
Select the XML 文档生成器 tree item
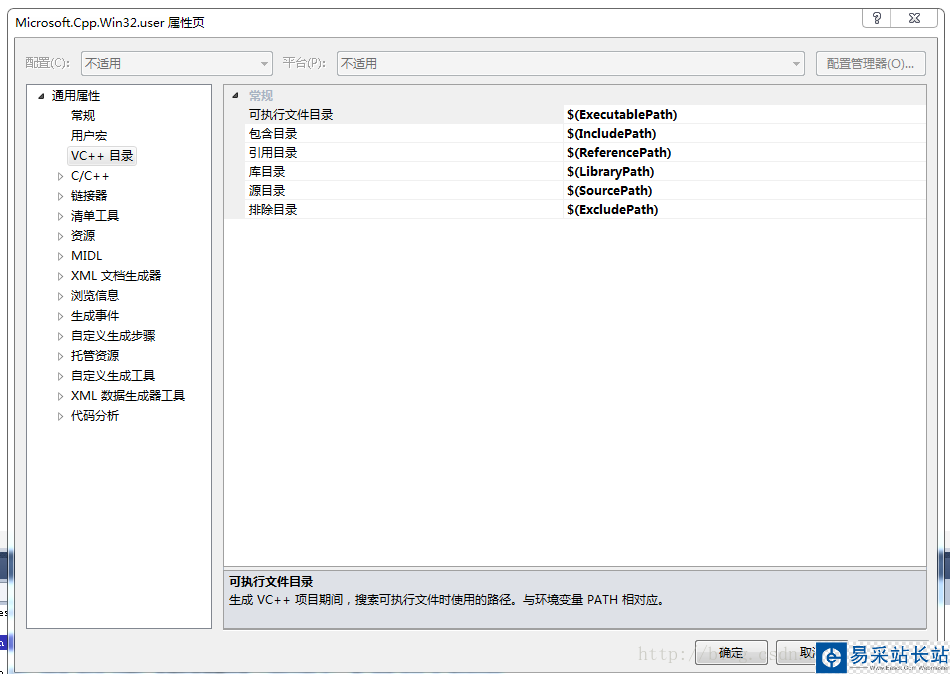pos(116,276)
